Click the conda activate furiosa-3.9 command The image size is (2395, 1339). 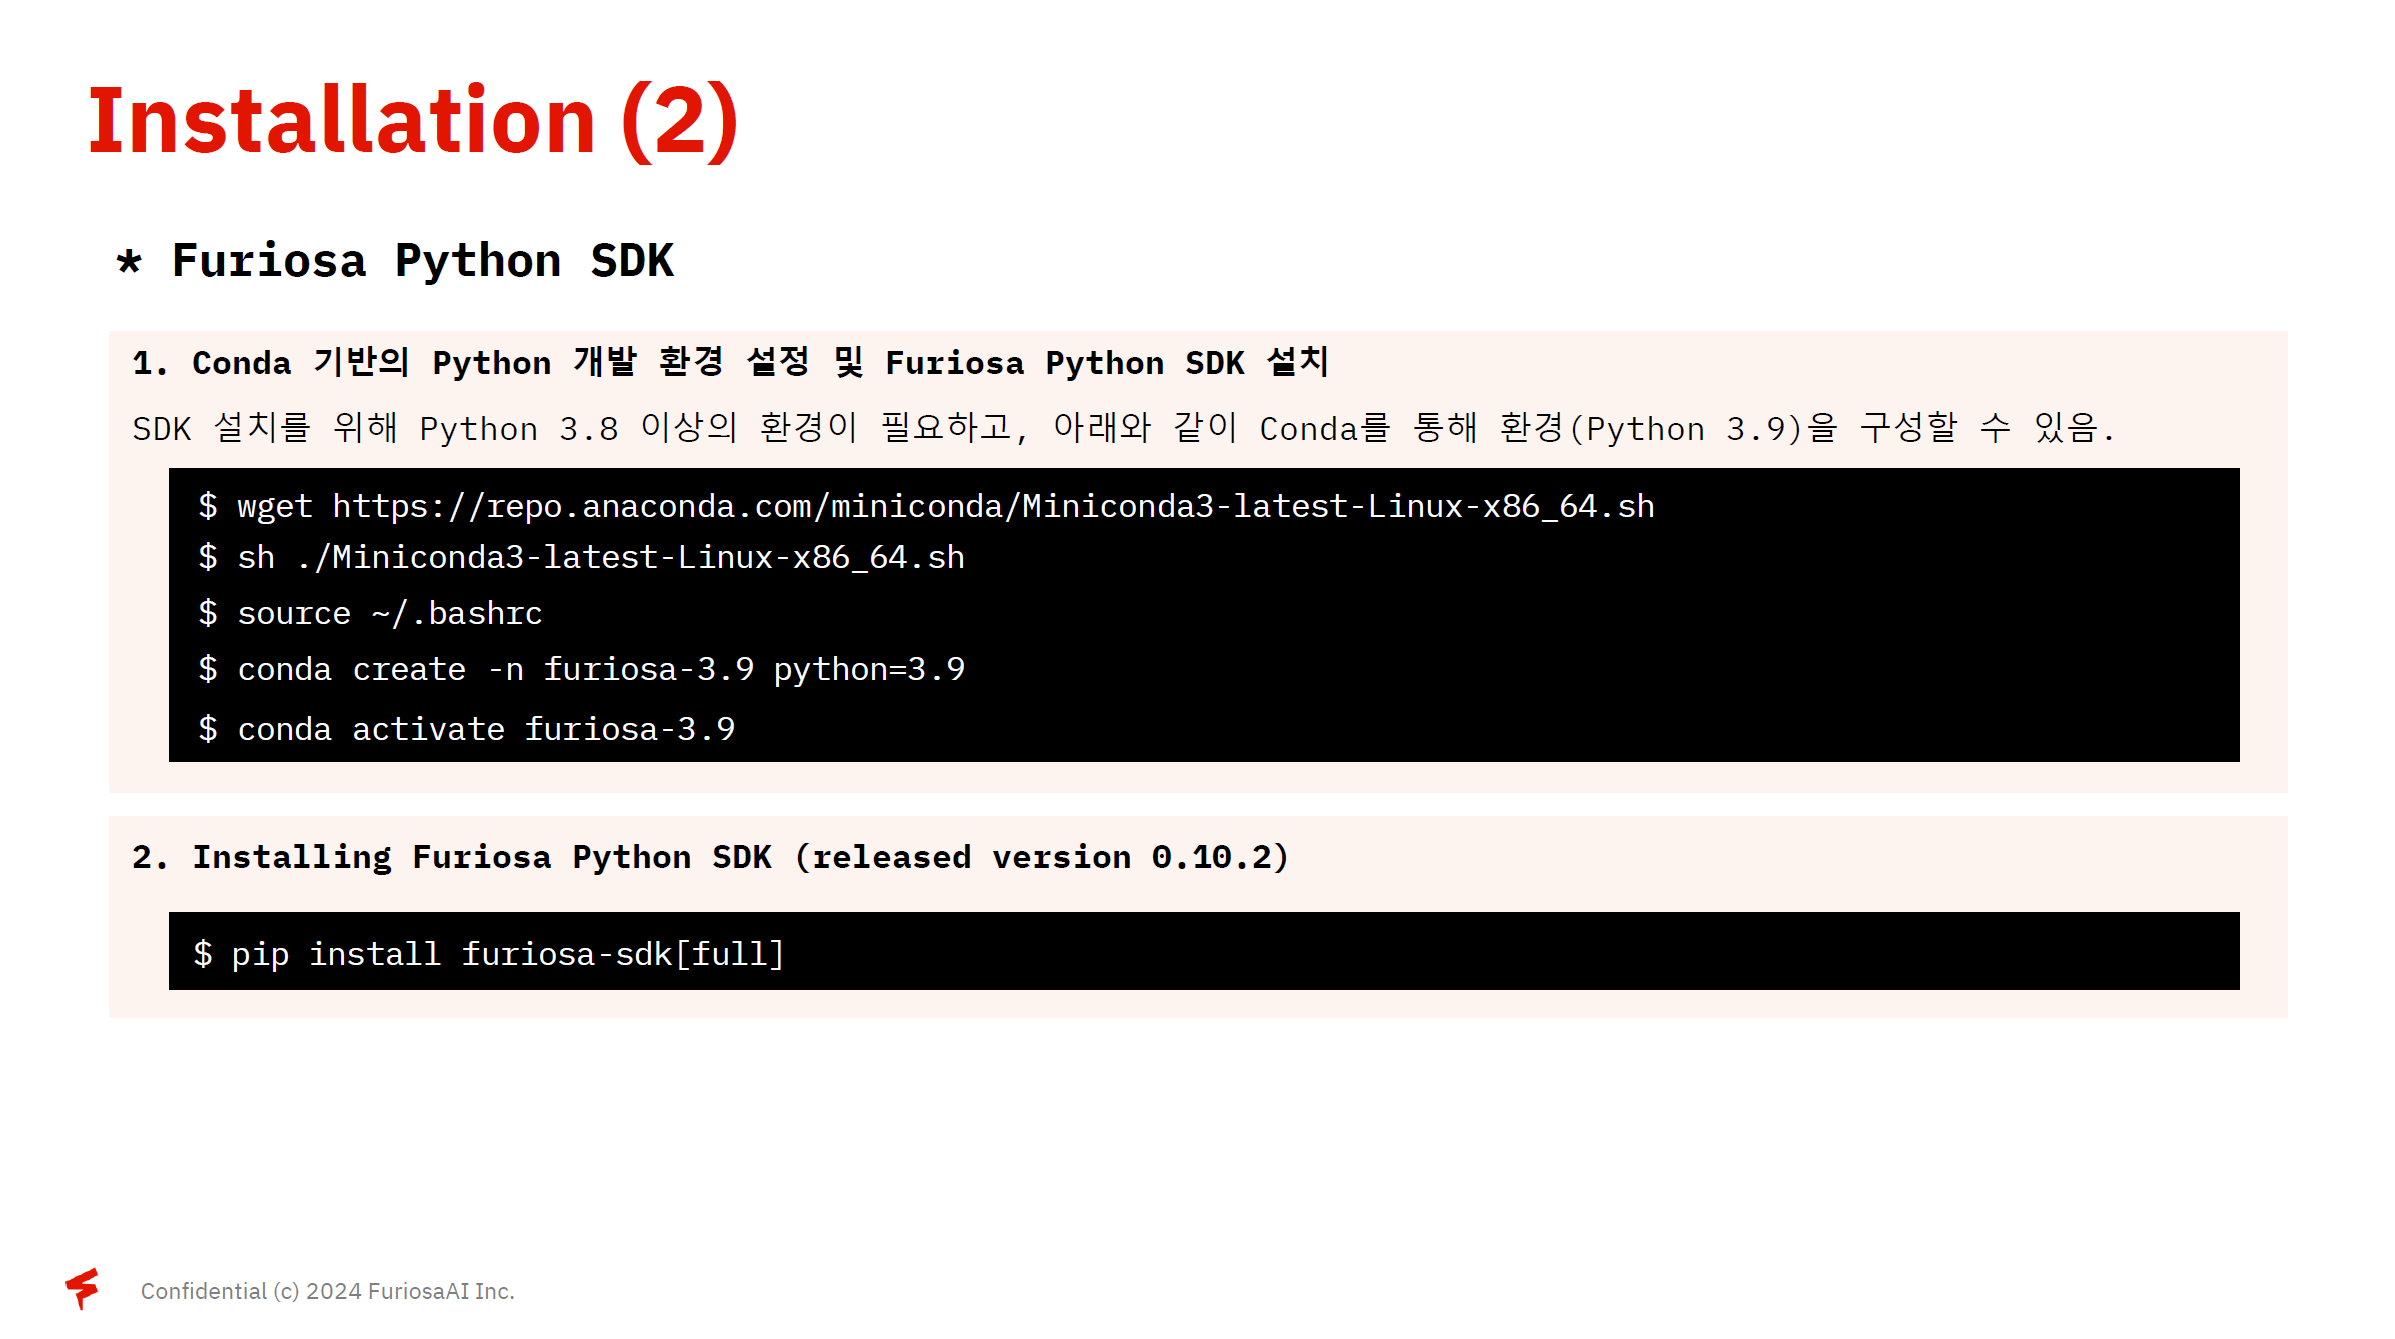485,729
